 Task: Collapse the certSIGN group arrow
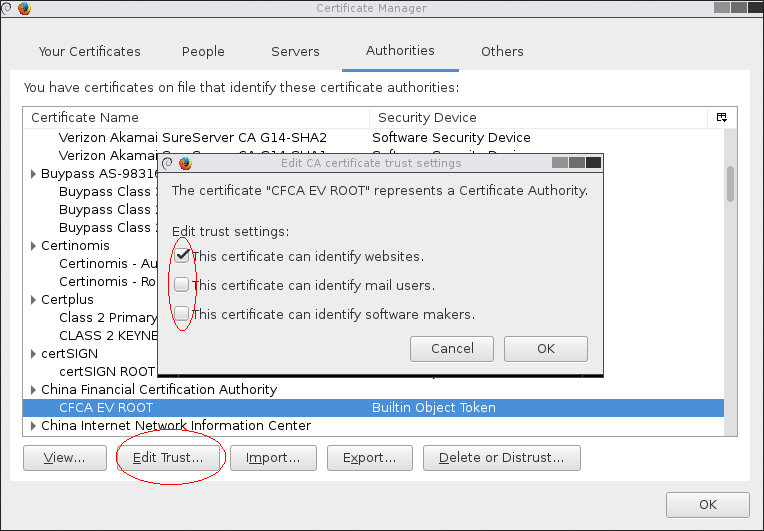click(33, 354)
